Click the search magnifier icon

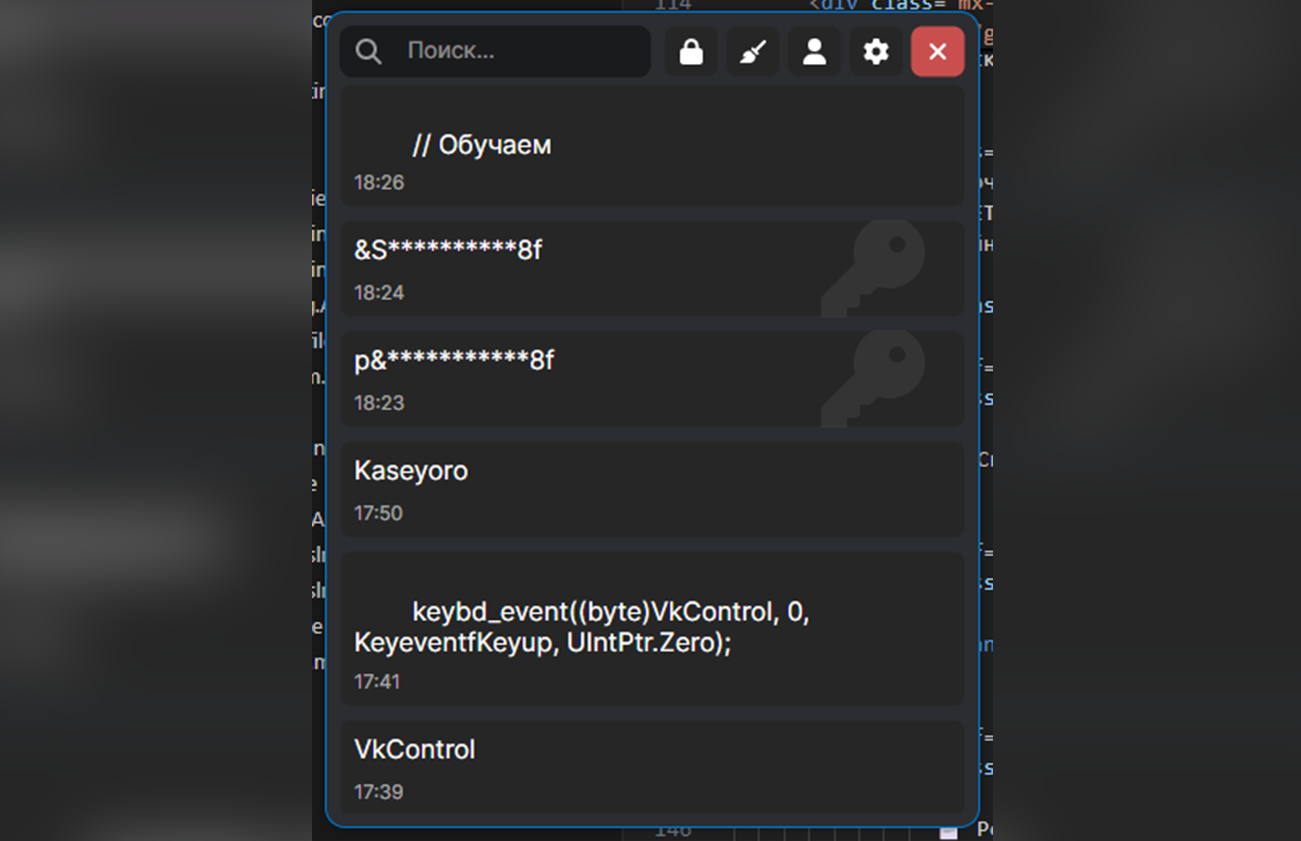pyautogui.click(x=367, y=51)
